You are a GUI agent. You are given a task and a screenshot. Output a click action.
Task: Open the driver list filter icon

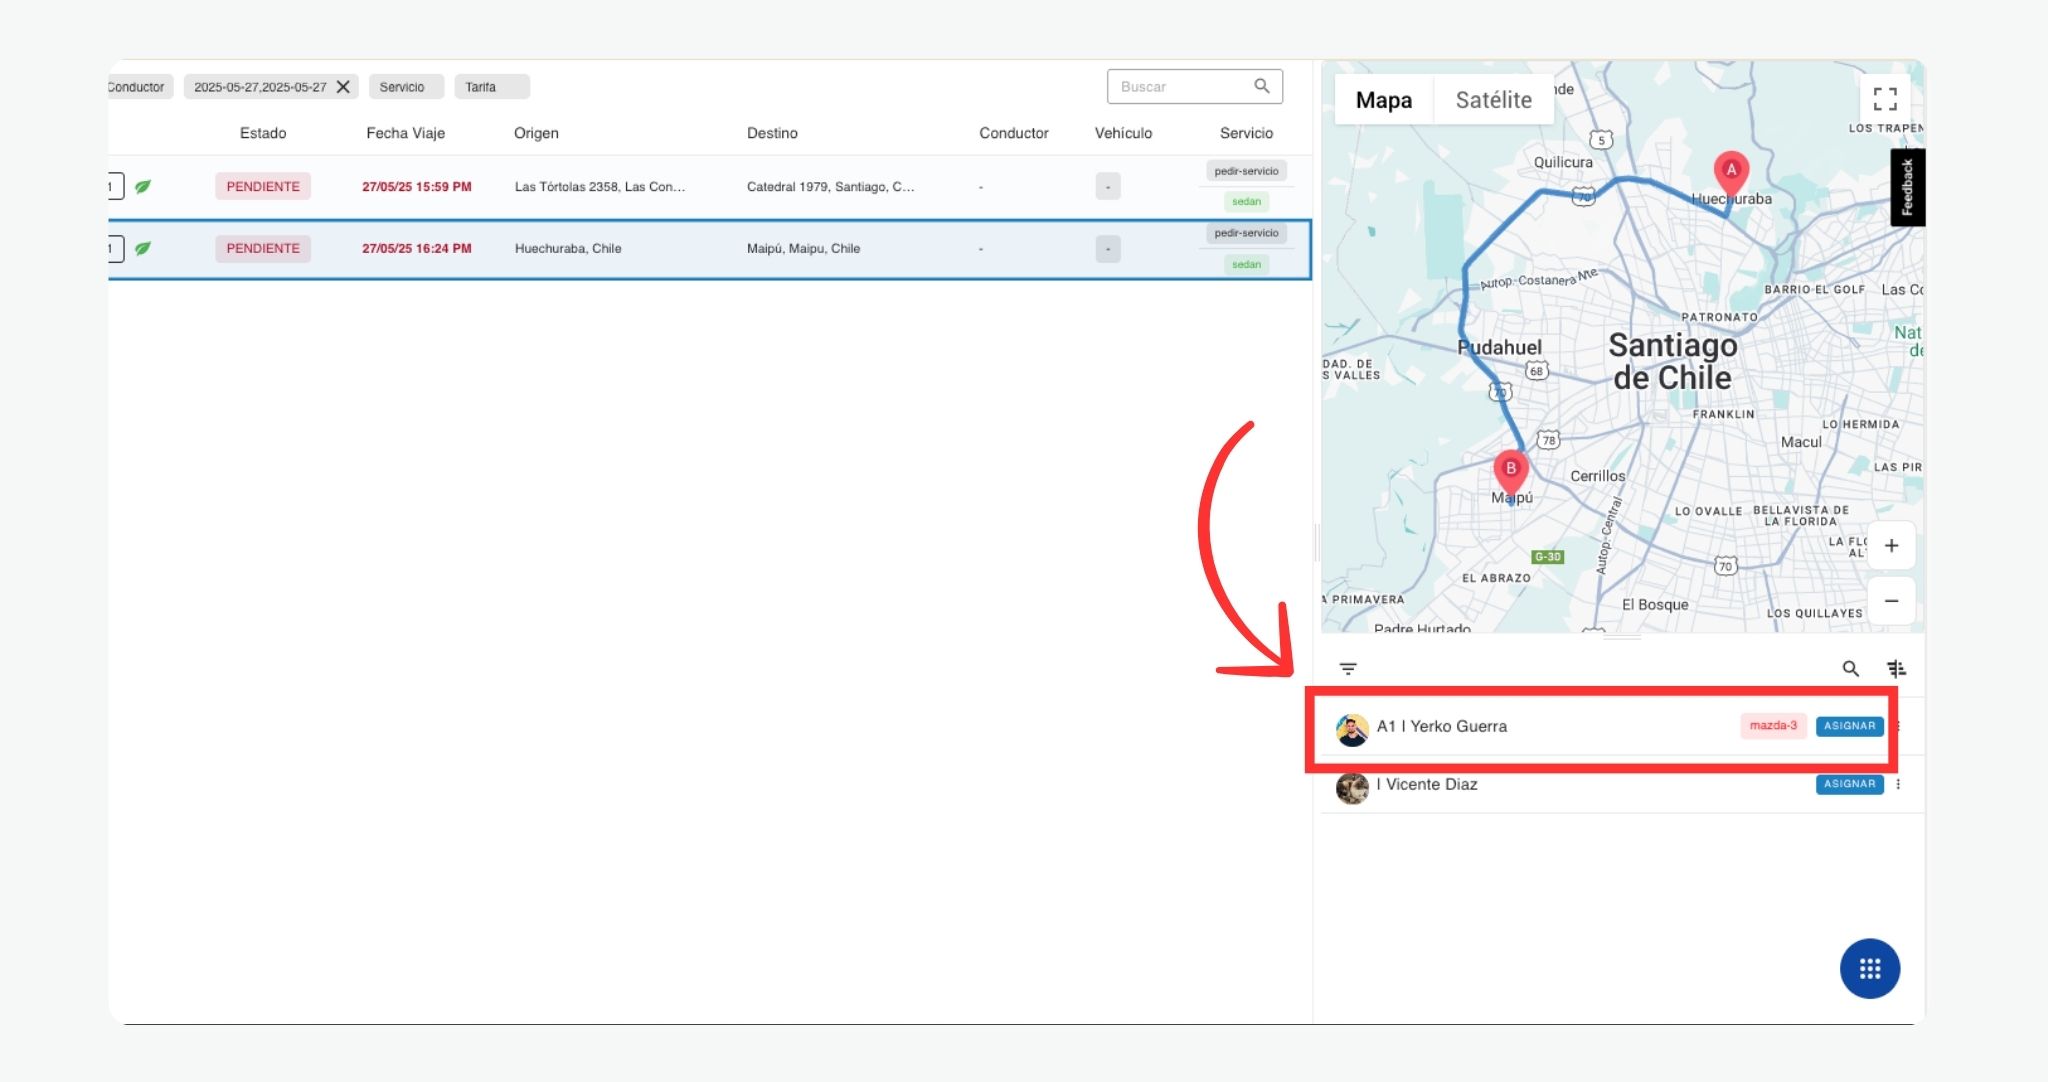click(x=1348, y=669)
